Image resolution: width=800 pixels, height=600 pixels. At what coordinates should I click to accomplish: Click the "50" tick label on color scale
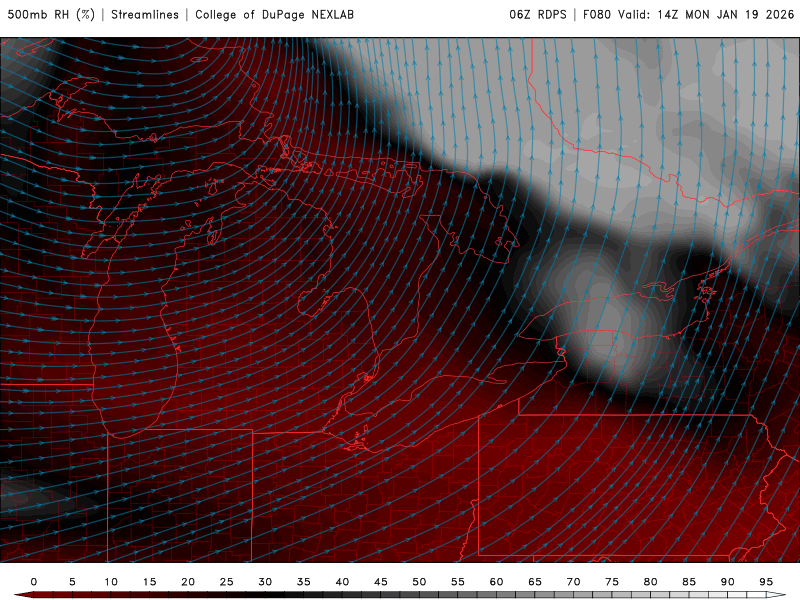[419, 582]
